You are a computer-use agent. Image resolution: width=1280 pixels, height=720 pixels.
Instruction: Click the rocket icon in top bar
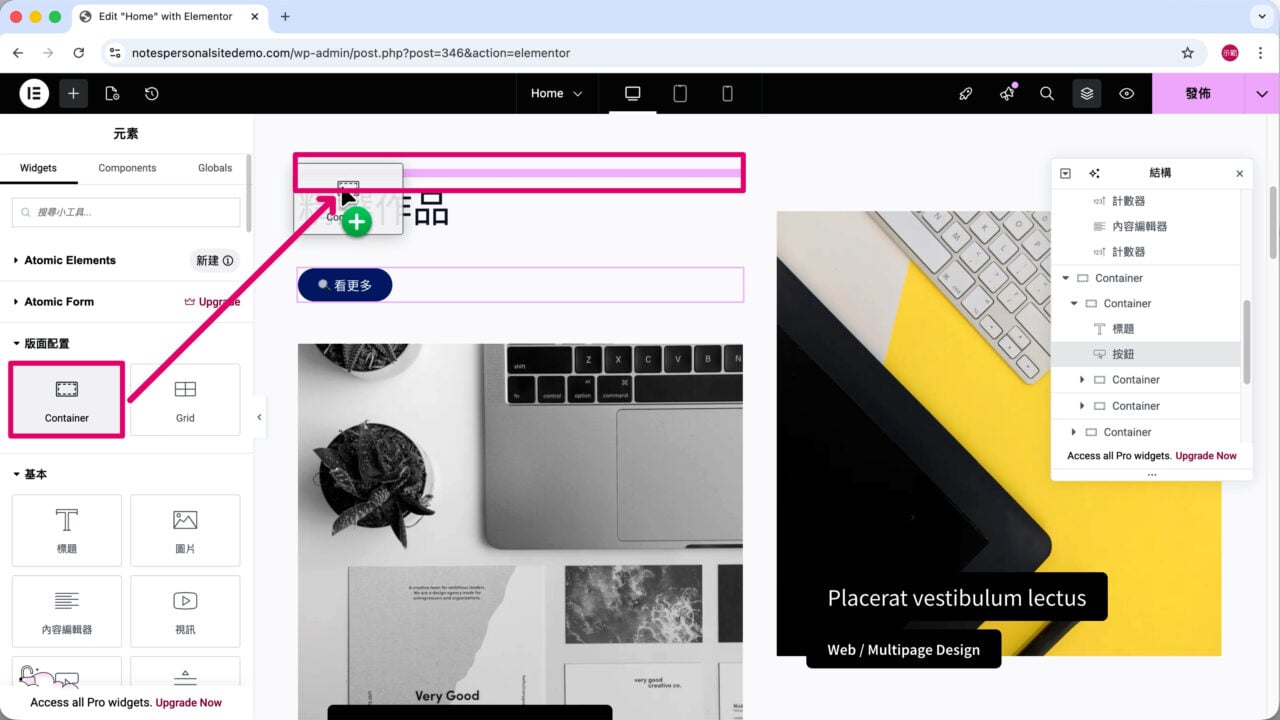pyautogui.click(x=965, y=93)
